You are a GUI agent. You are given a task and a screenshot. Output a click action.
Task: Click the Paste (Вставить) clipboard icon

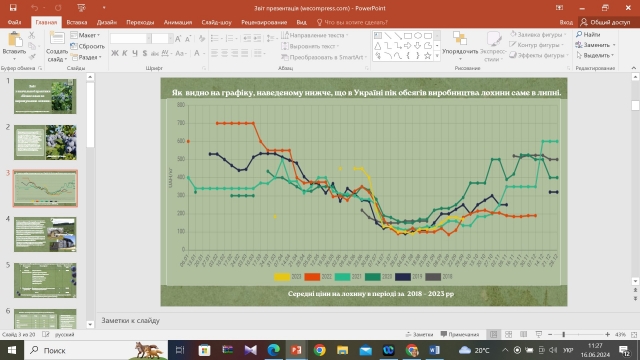(14, 40)
